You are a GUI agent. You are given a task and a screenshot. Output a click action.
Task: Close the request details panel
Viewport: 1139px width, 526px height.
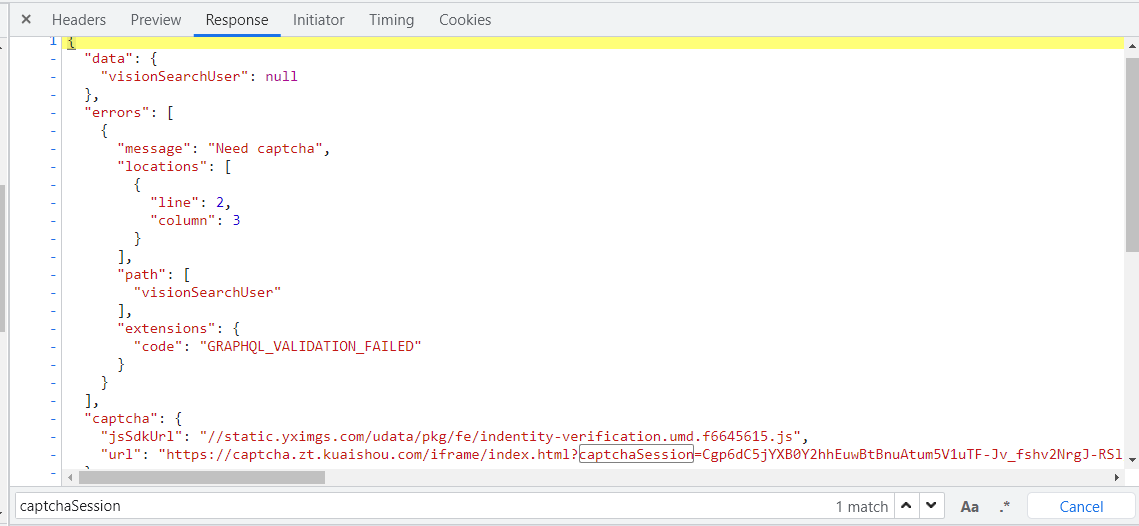(x=26, y=20)
